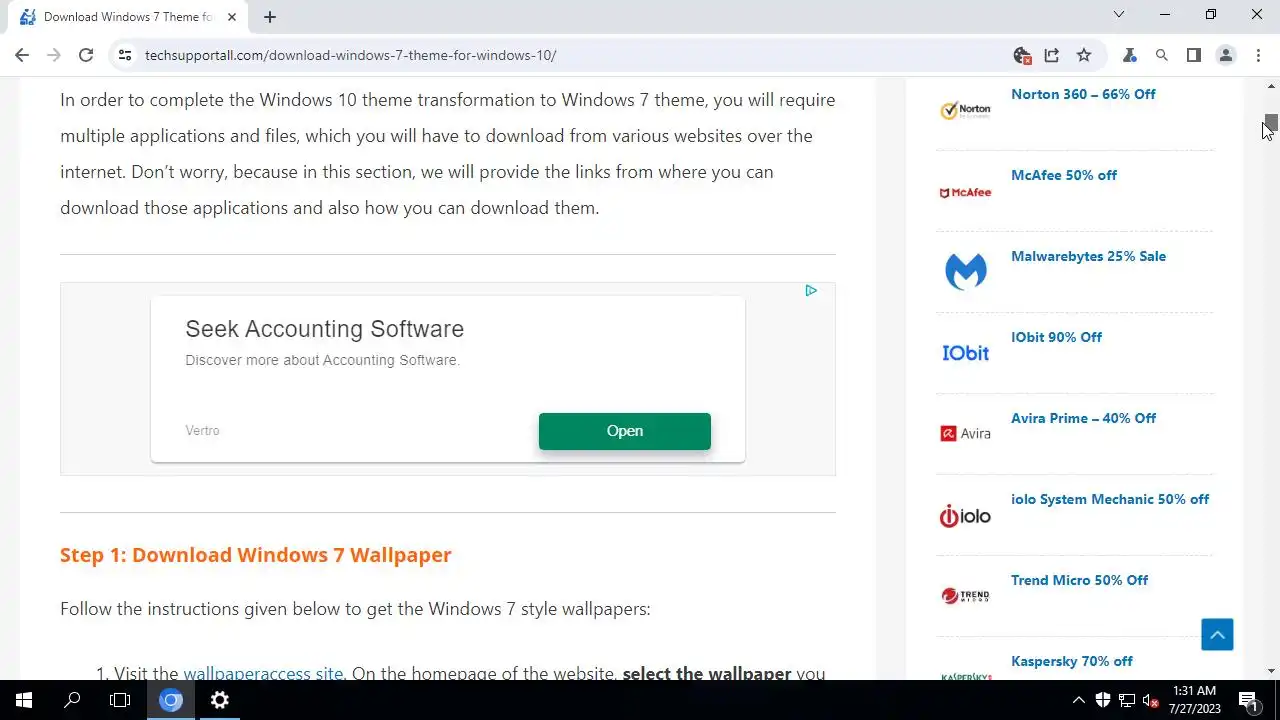This screenshot has height=720, width=1280.
Task: Open the Malwarebytes 25% Sale link
Action: tap(1088, 256)
